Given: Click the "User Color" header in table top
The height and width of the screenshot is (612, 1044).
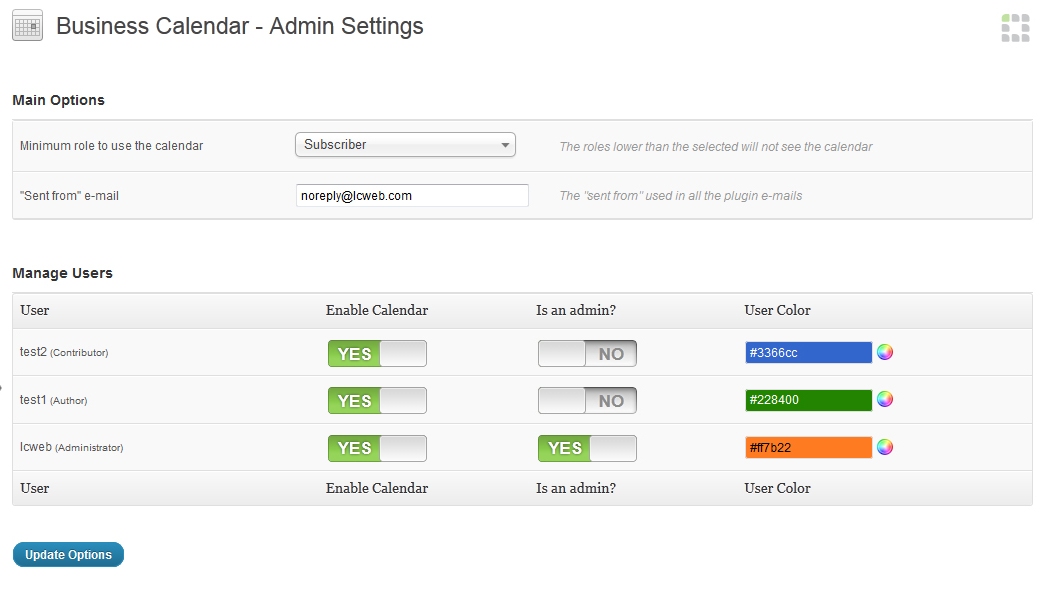Looking at the screenshot, I should click(778, 310).
